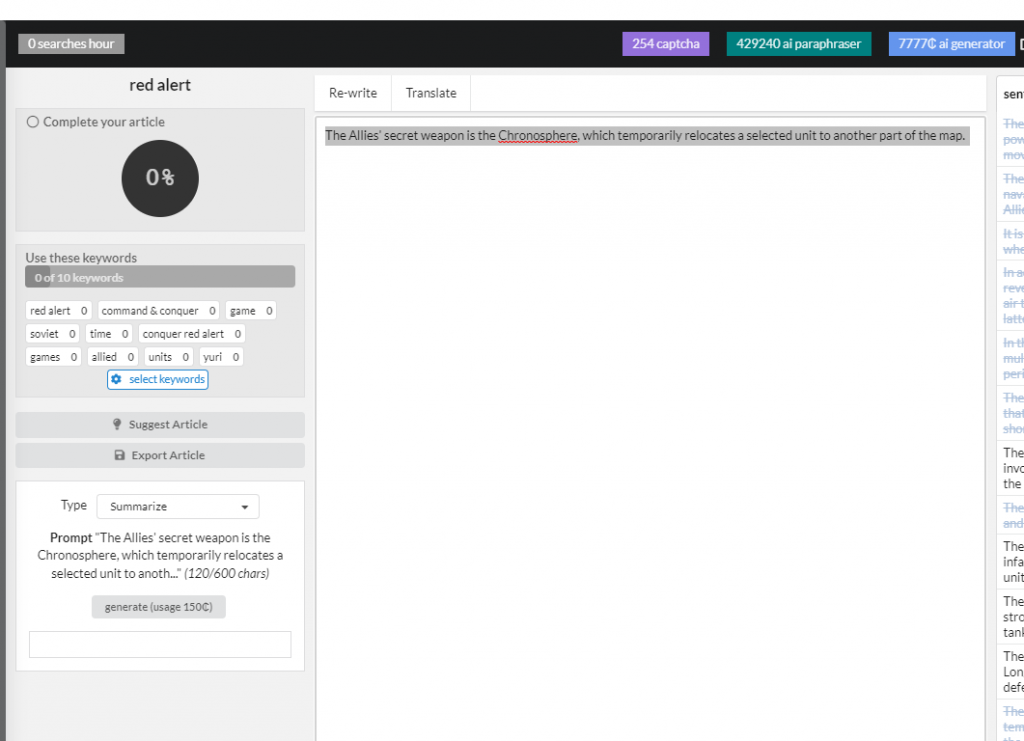This screenshot has height=741, width=1024.
Task: Open the Type dropdown showing Summarize
Action: (178, 507)
